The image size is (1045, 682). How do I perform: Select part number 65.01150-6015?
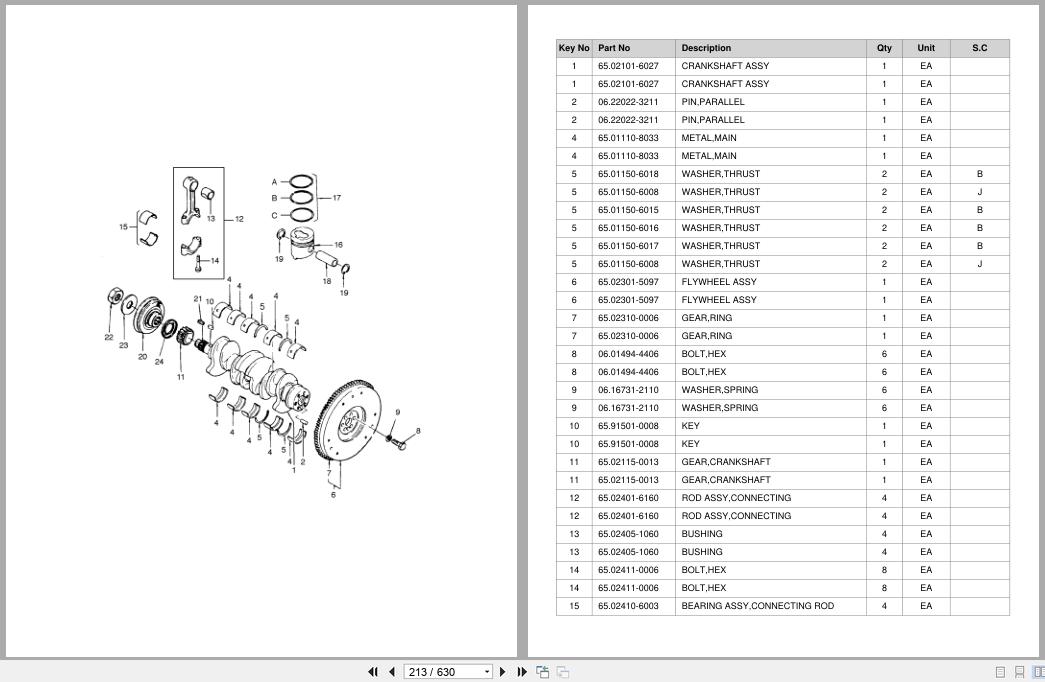click(x=628, y=210)
